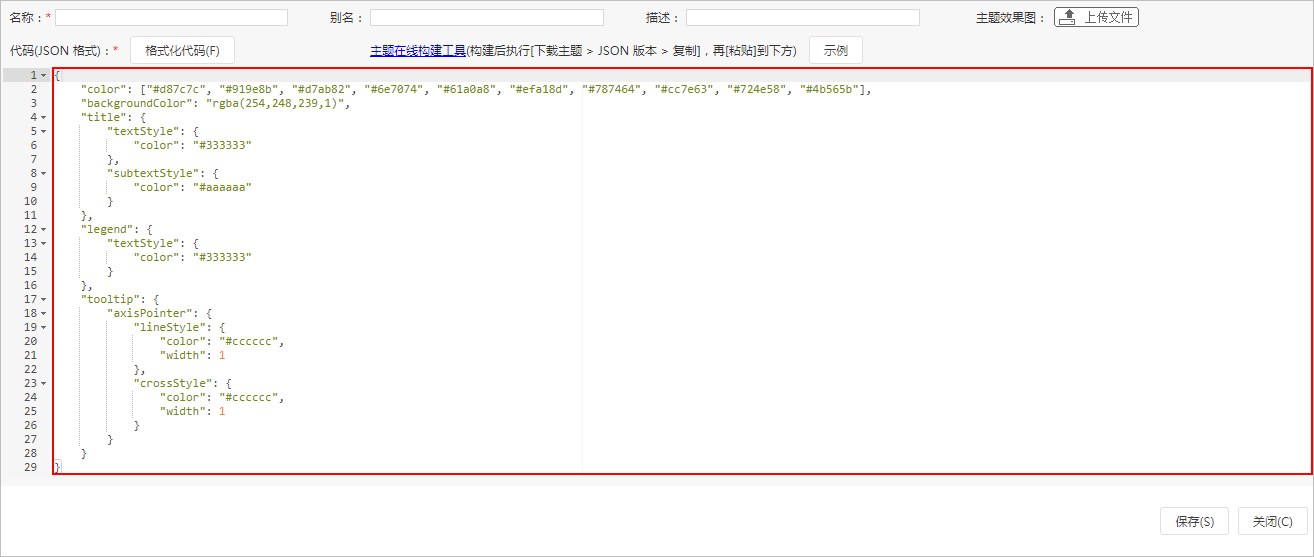Click "rgba(254,248,239,1)" value in code
This screenshot has width=1314, height=557.
point(275,103)
